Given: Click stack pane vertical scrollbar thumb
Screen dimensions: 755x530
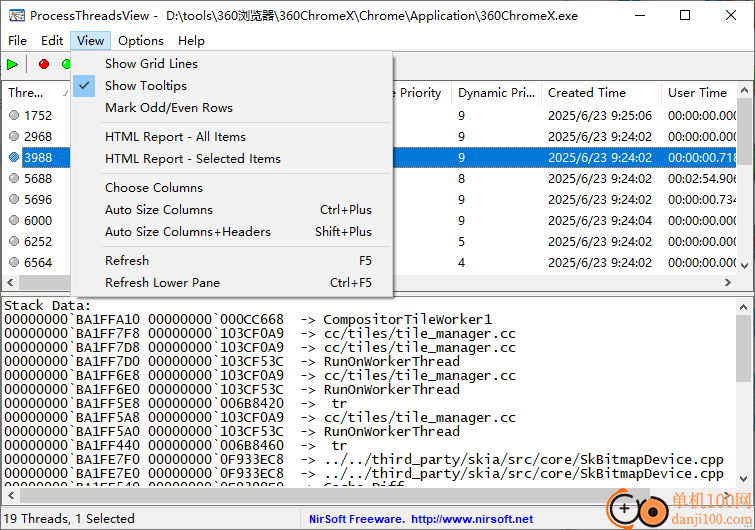Looking at the screenshot, I should 743,349.
